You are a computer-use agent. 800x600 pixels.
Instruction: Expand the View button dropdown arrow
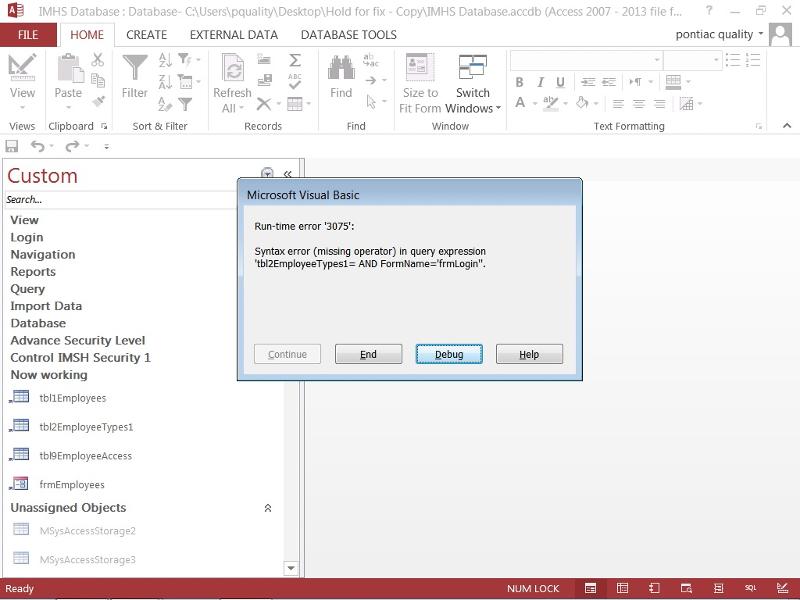[22, 108]
